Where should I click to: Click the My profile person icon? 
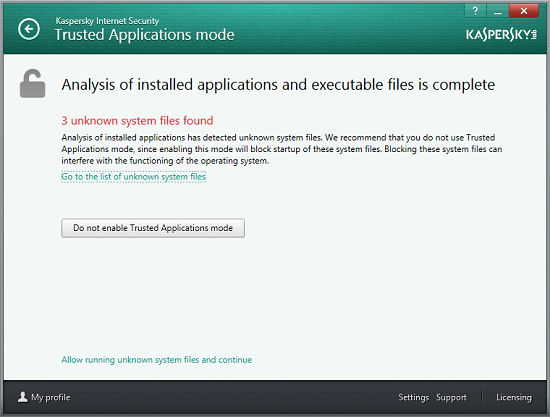pyautogui.click(x=23, y=397)
